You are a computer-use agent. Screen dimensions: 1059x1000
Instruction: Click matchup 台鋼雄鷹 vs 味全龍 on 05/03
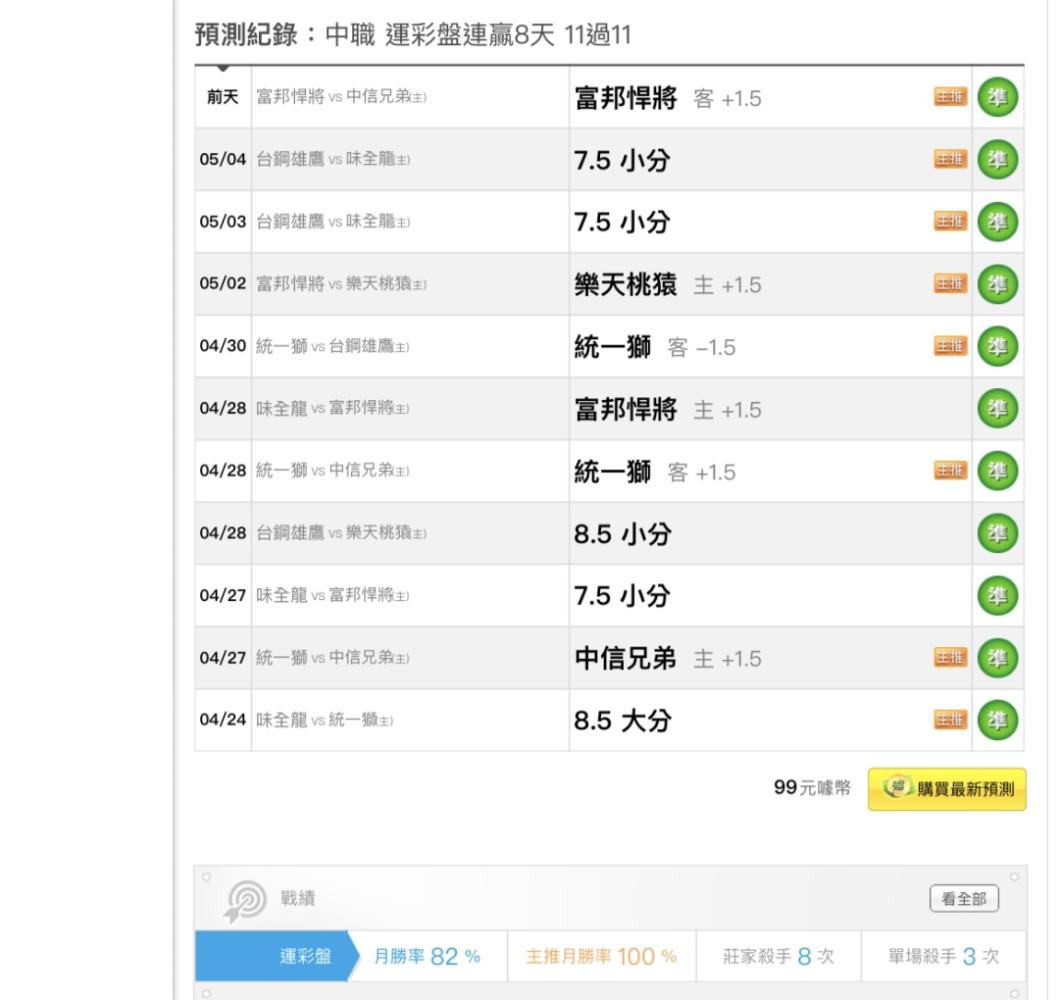pos(333,221)
